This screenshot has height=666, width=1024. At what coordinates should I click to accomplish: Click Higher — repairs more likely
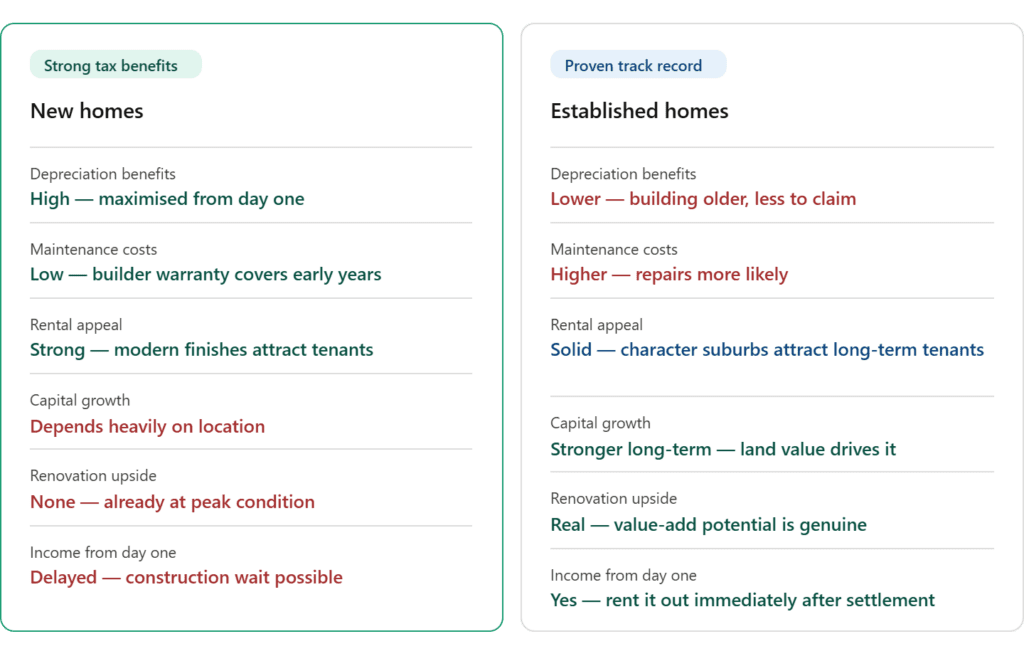click(x=669, y=274)
